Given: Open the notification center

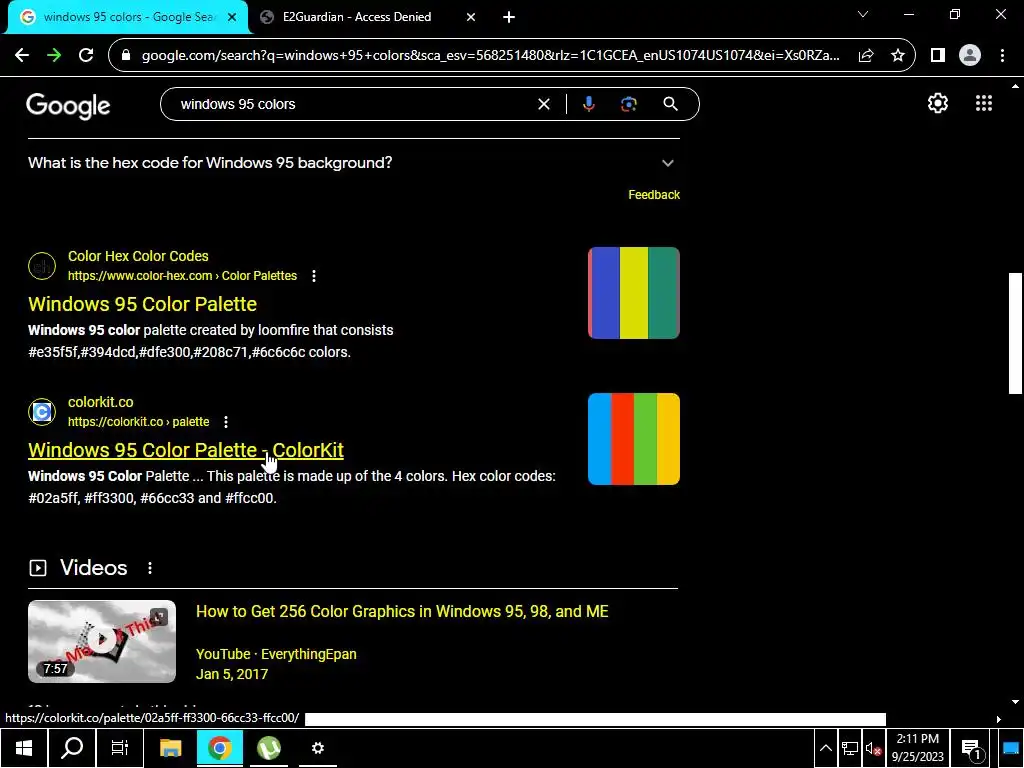Looking at the screenshot, I should point(972,749).
